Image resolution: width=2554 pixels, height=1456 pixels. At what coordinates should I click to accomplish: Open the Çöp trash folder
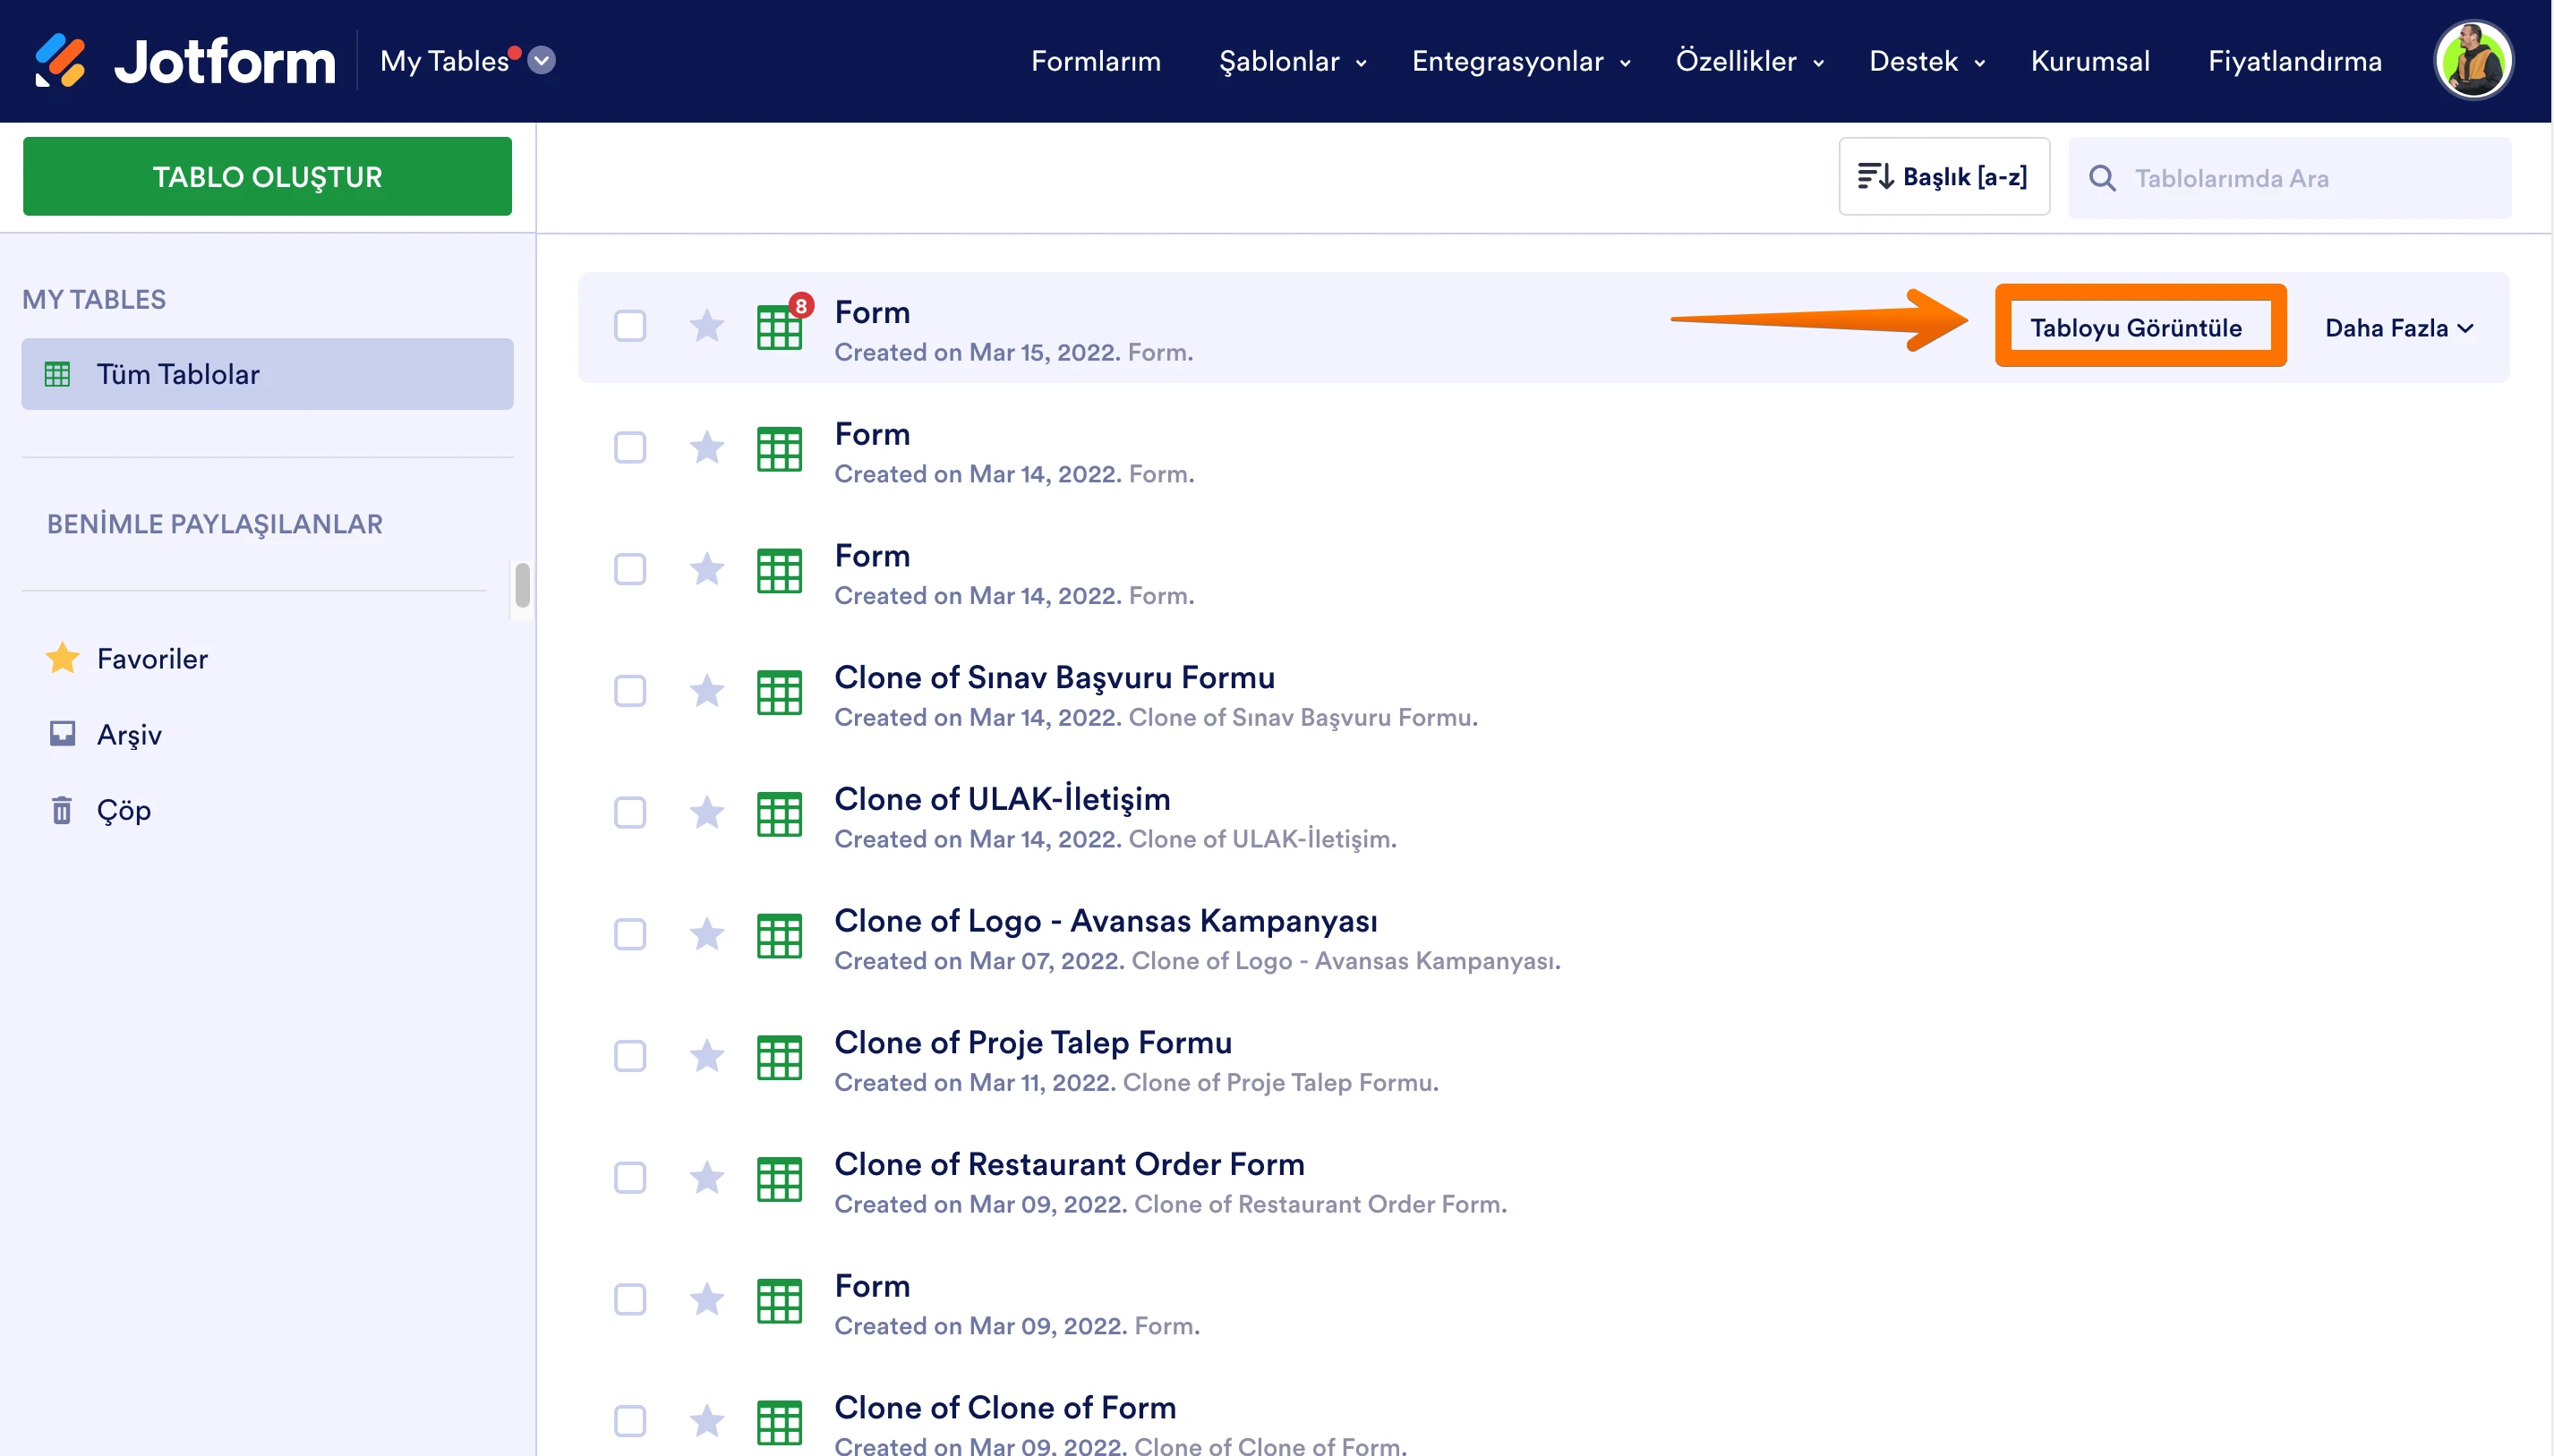(x=123, y=810)
